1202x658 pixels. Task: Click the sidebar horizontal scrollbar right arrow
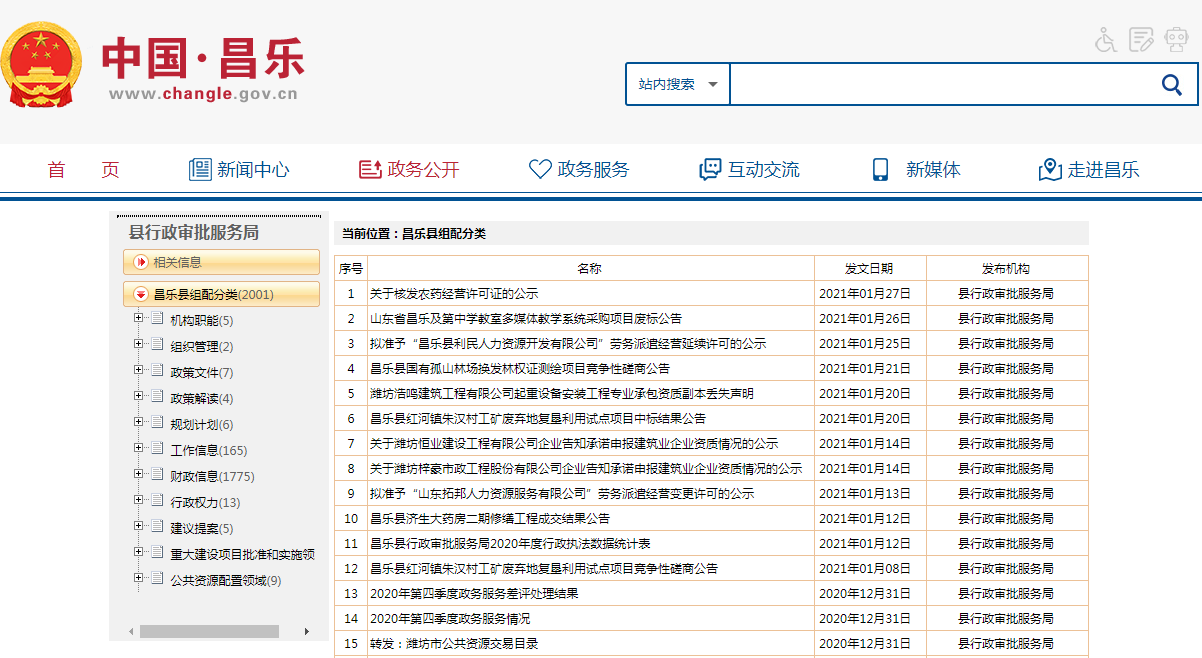[x=307, y=632]
